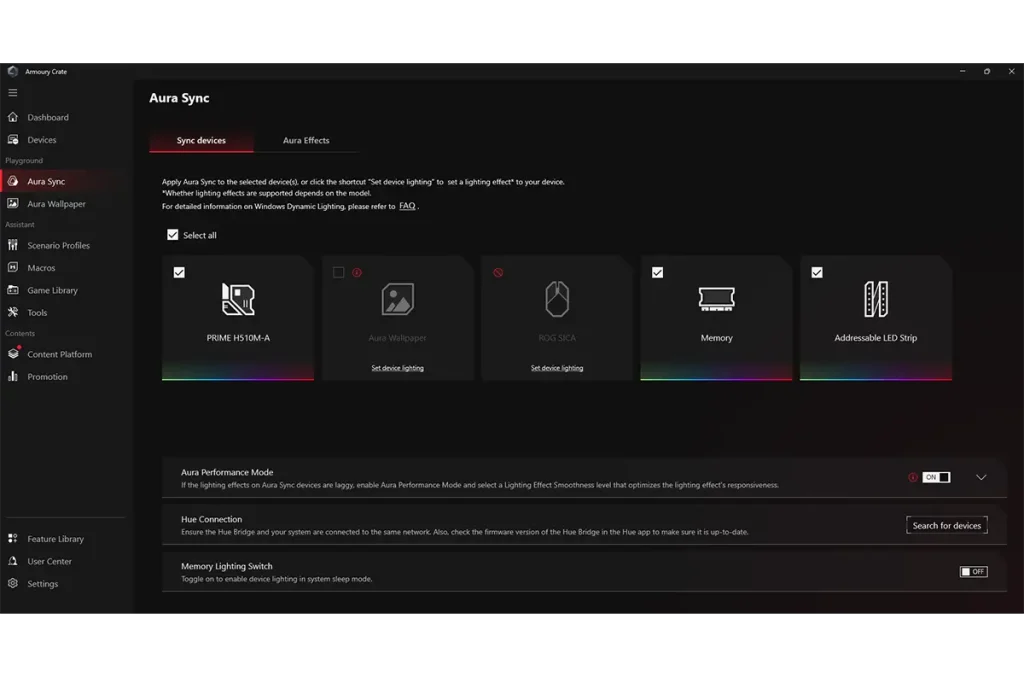Click the Addressable LED Strip label text
The image size is (1024, 683).
point(876,338)
